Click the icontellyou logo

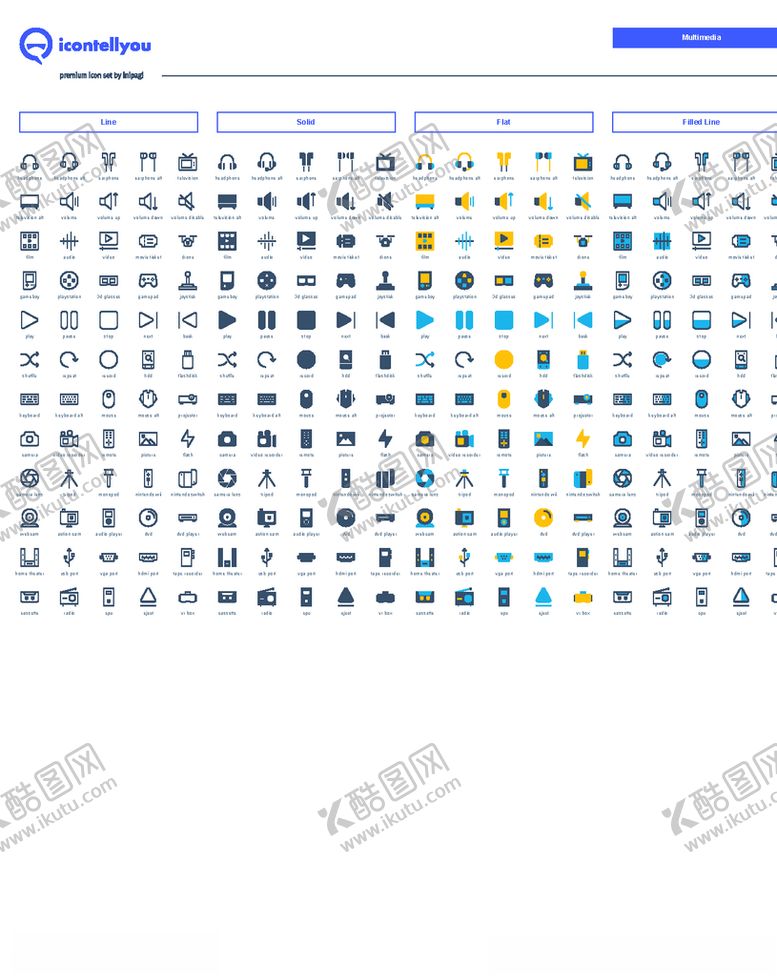click(x=85, y=45)
